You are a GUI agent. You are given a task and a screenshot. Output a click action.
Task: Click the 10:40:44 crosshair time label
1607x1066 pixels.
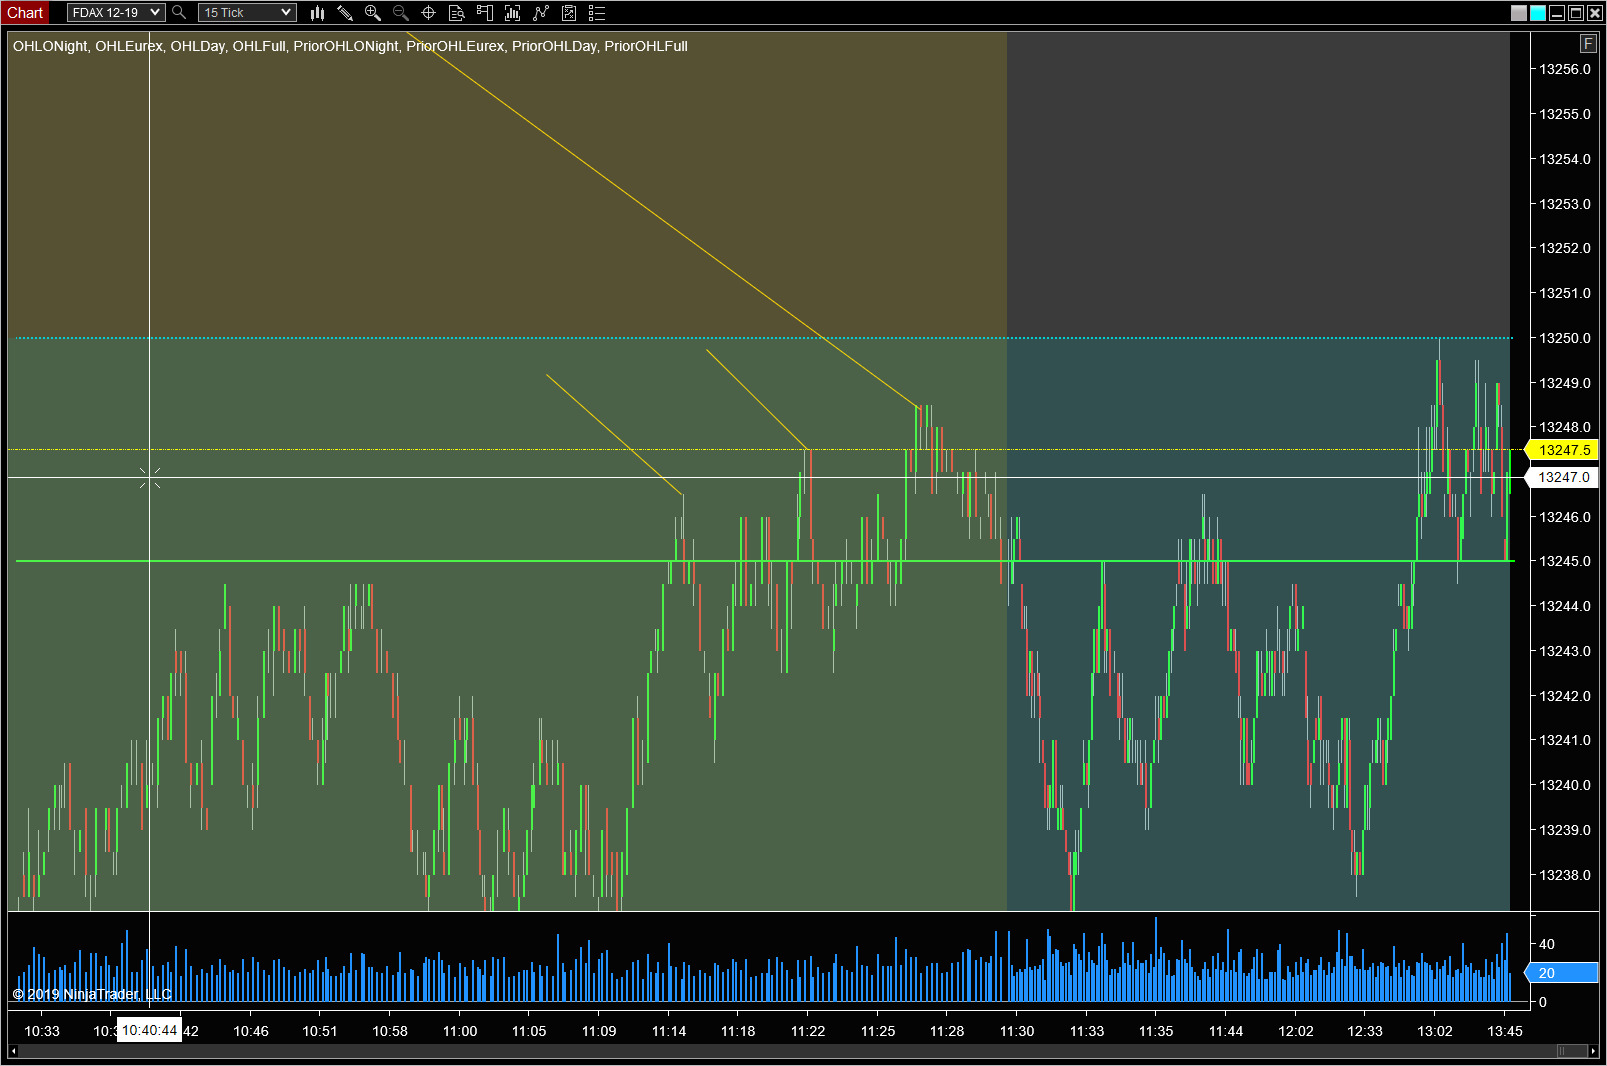[x=149, y=1030]
